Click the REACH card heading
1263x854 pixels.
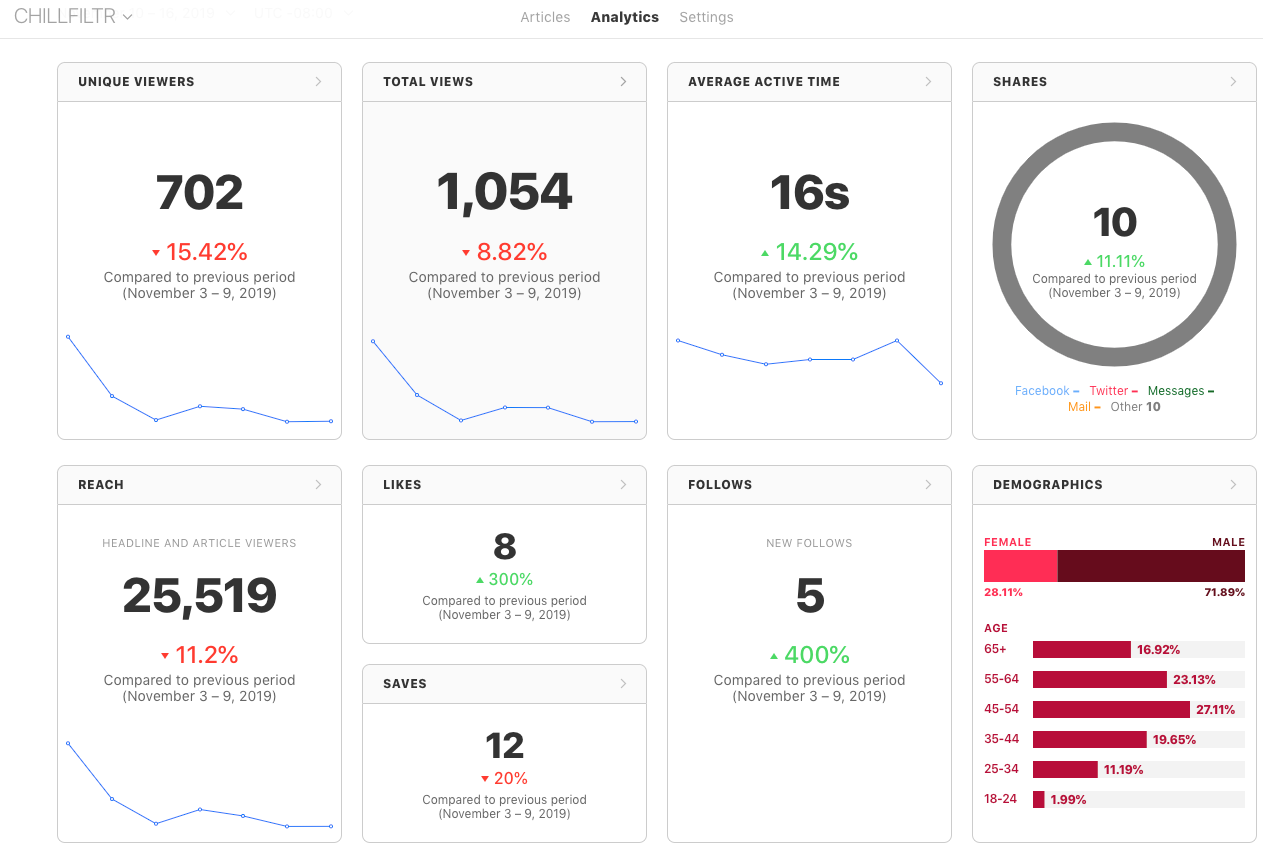pyautogui.click(x=101, y=485)
